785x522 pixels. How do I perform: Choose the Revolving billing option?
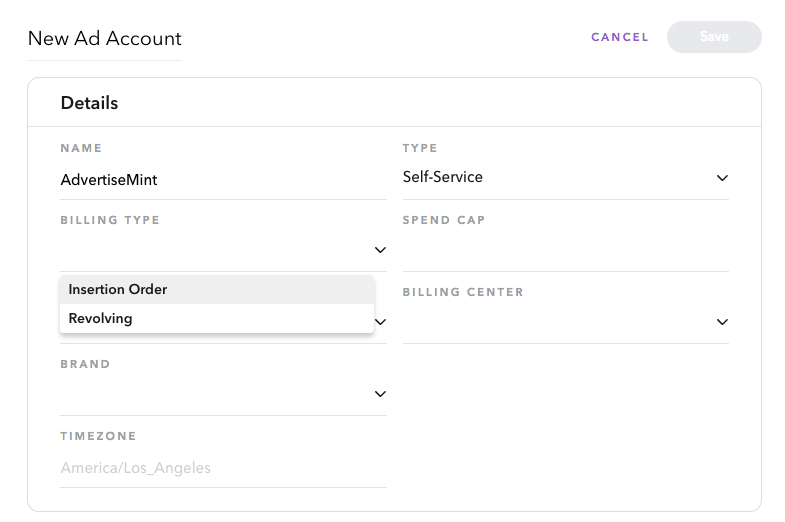[x=217, y=318]
